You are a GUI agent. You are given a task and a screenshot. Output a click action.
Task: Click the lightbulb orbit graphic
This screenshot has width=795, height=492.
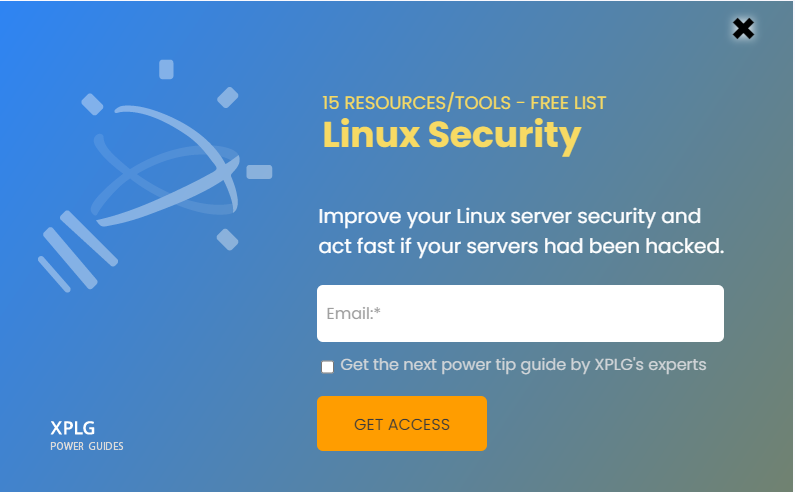pyautogui.click(x=166, y=166)
